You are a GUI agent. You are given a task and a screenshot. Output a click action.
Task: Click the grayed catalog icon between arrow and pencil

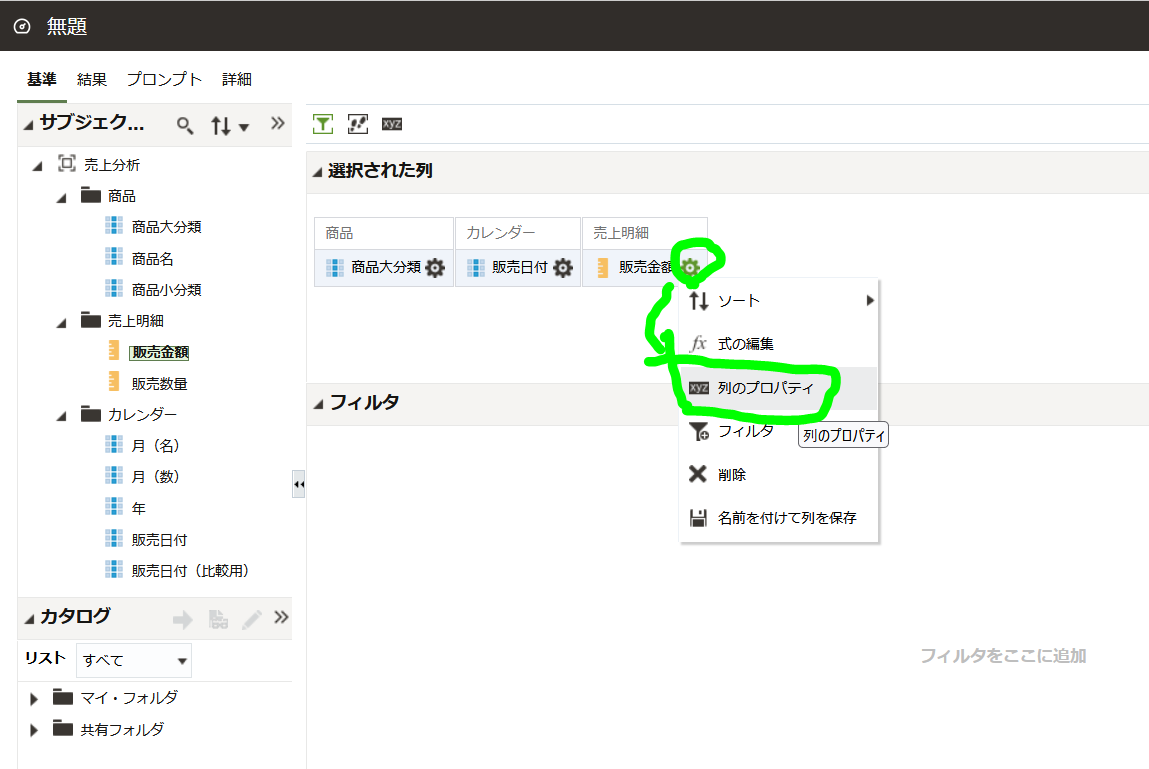218,619
